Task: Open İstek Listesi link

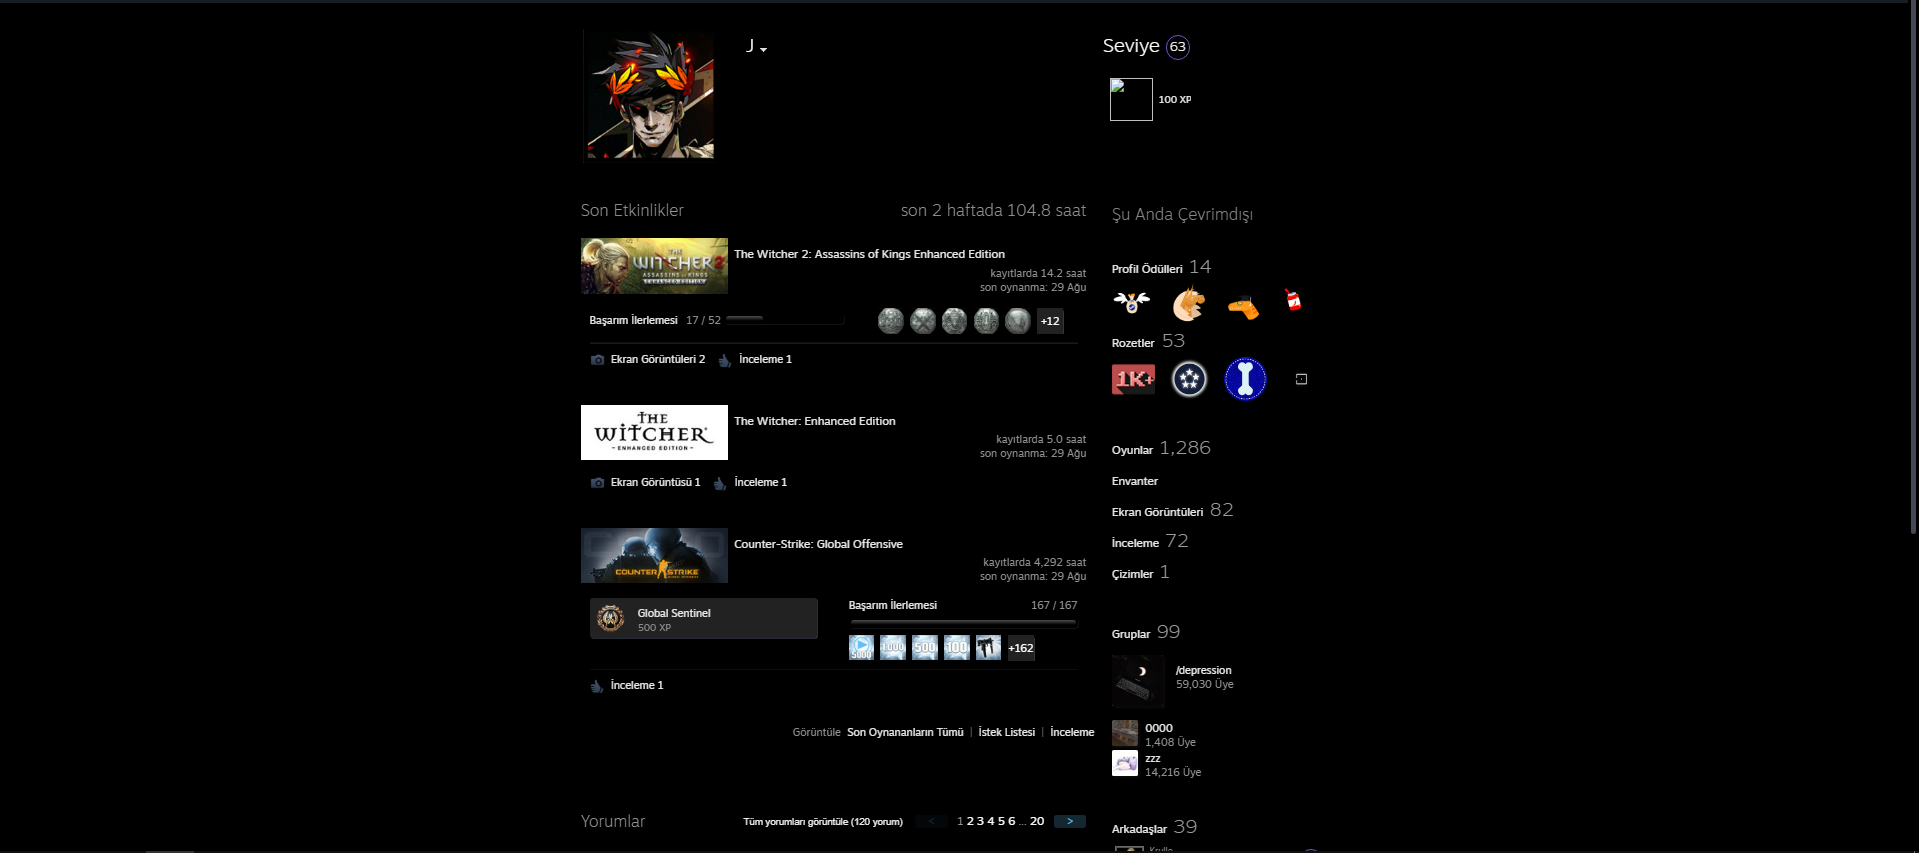Action: [x=1006, y=732]
